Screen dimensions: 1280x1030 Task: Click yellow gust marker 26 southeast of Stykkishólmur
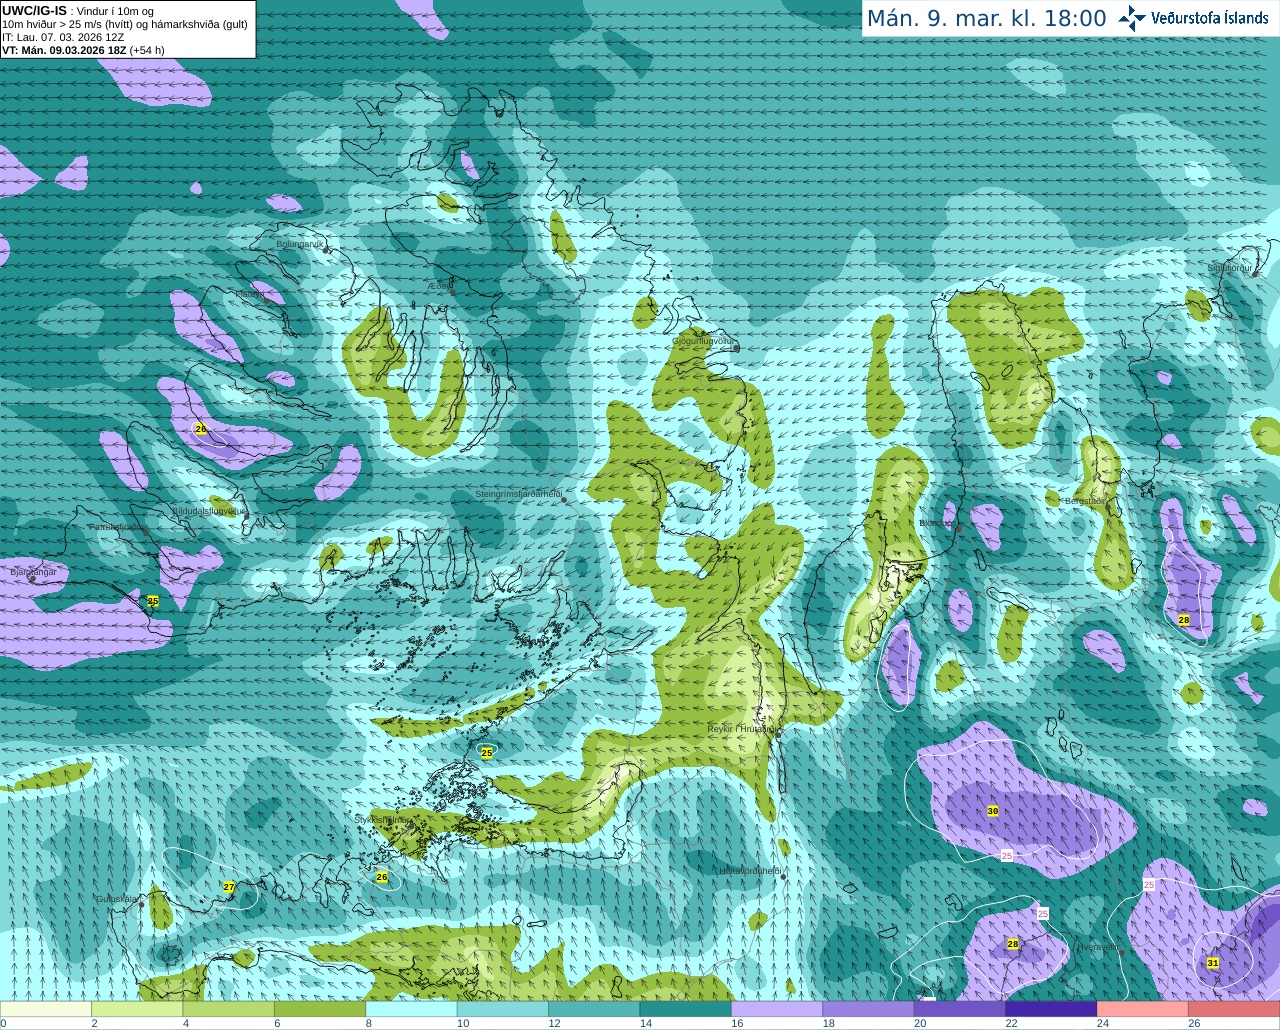click(381, 877)
